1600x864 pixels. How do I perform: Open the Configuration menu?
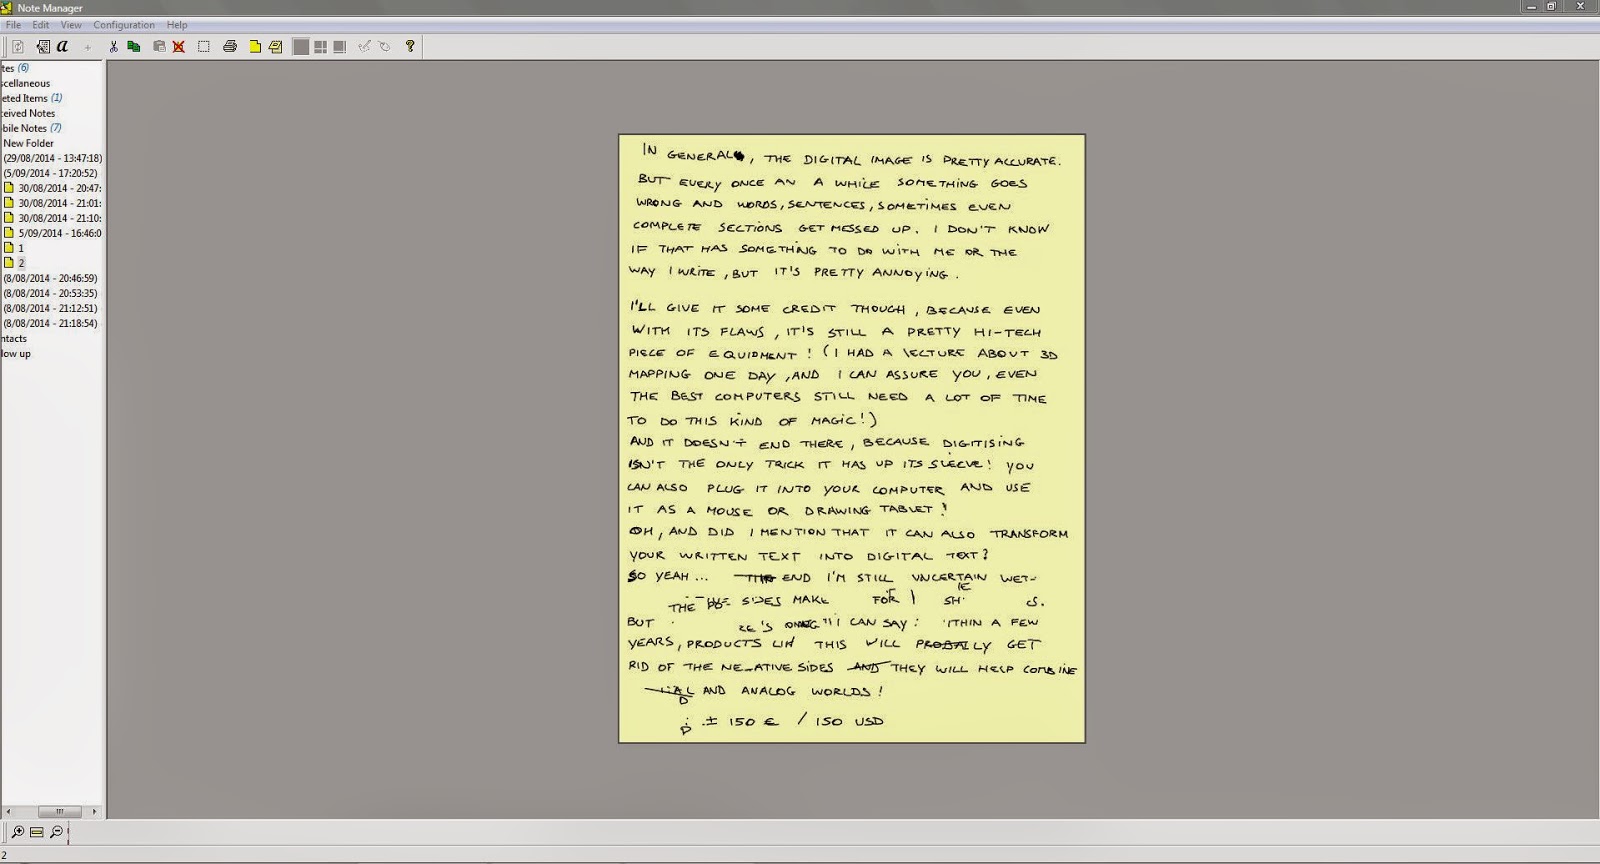tap(124, 25)
